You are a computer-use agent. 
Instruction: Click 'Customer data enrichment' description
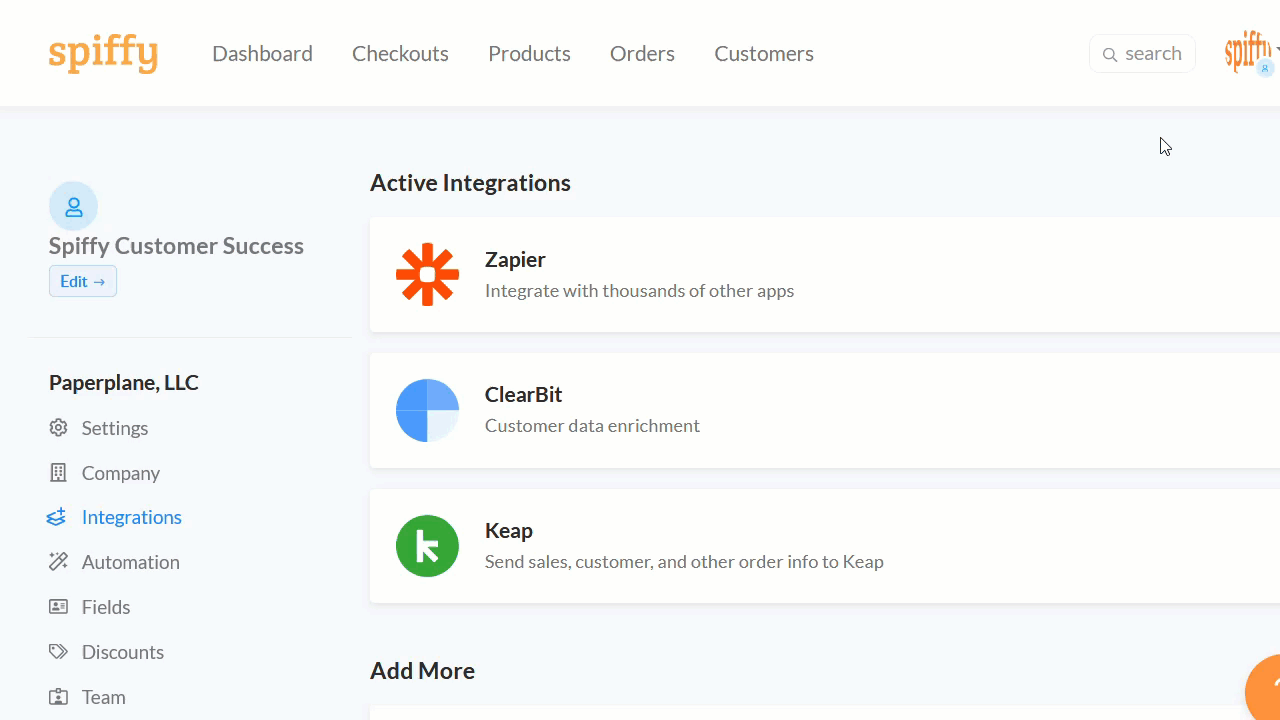[x=592, y=426]
